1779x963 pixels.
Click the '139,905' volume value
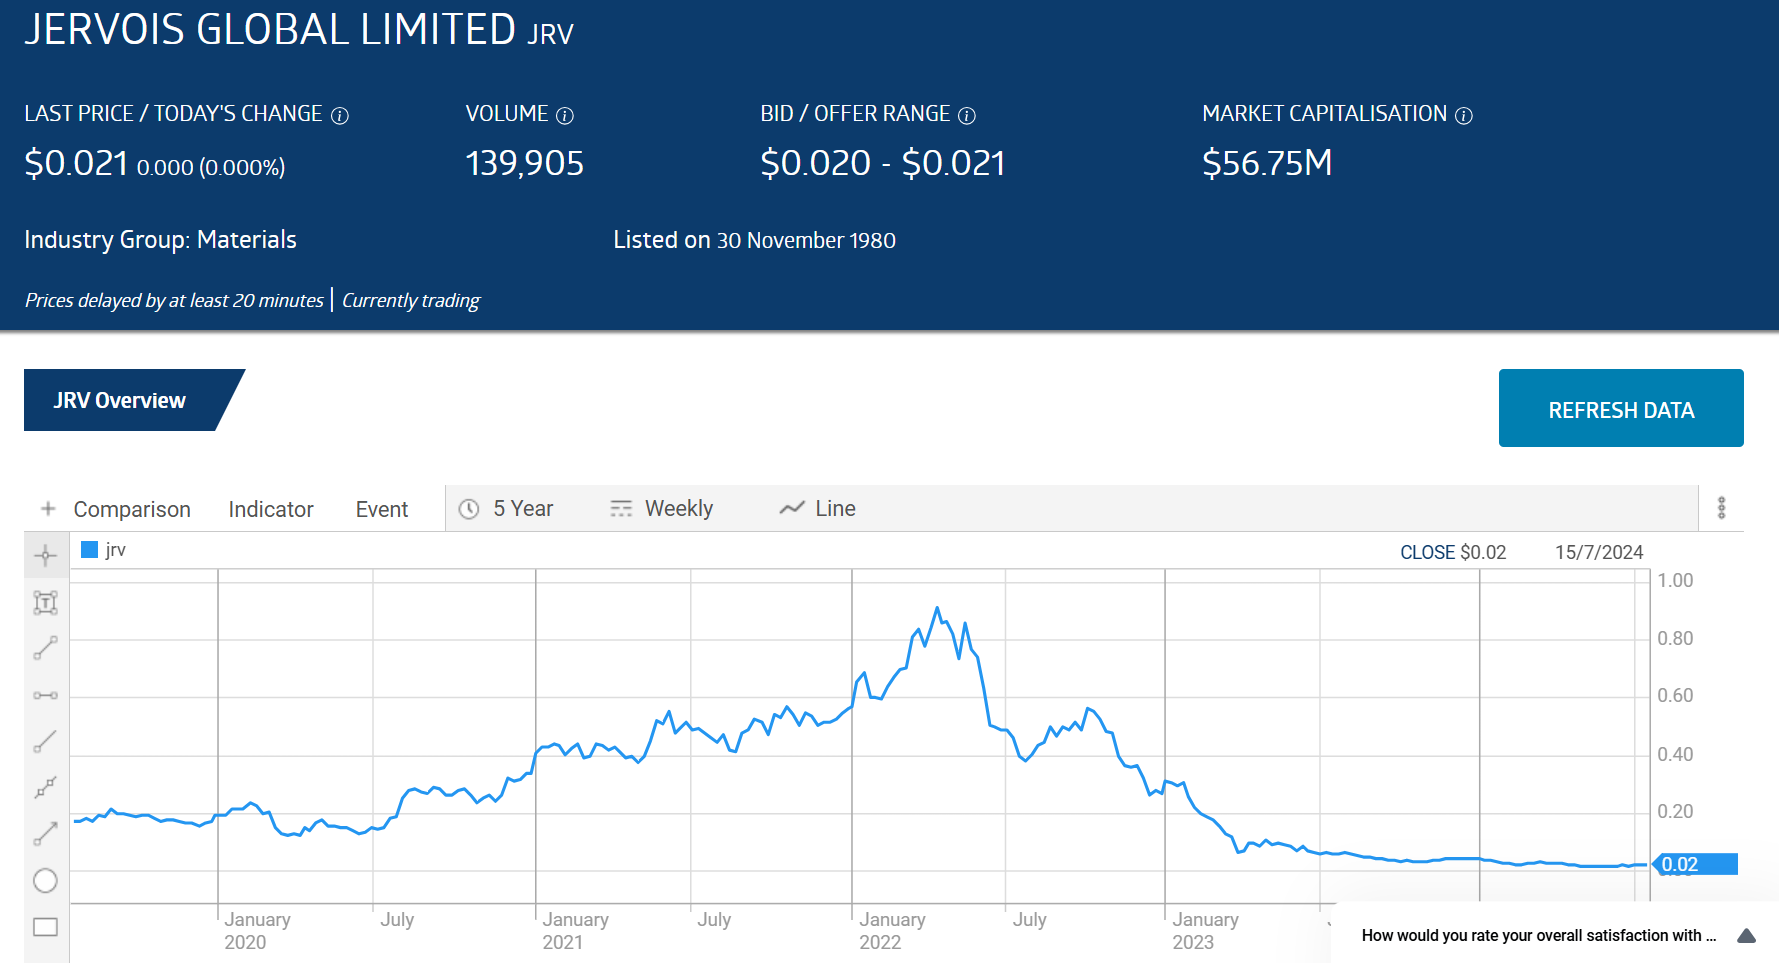click(525, 163)
